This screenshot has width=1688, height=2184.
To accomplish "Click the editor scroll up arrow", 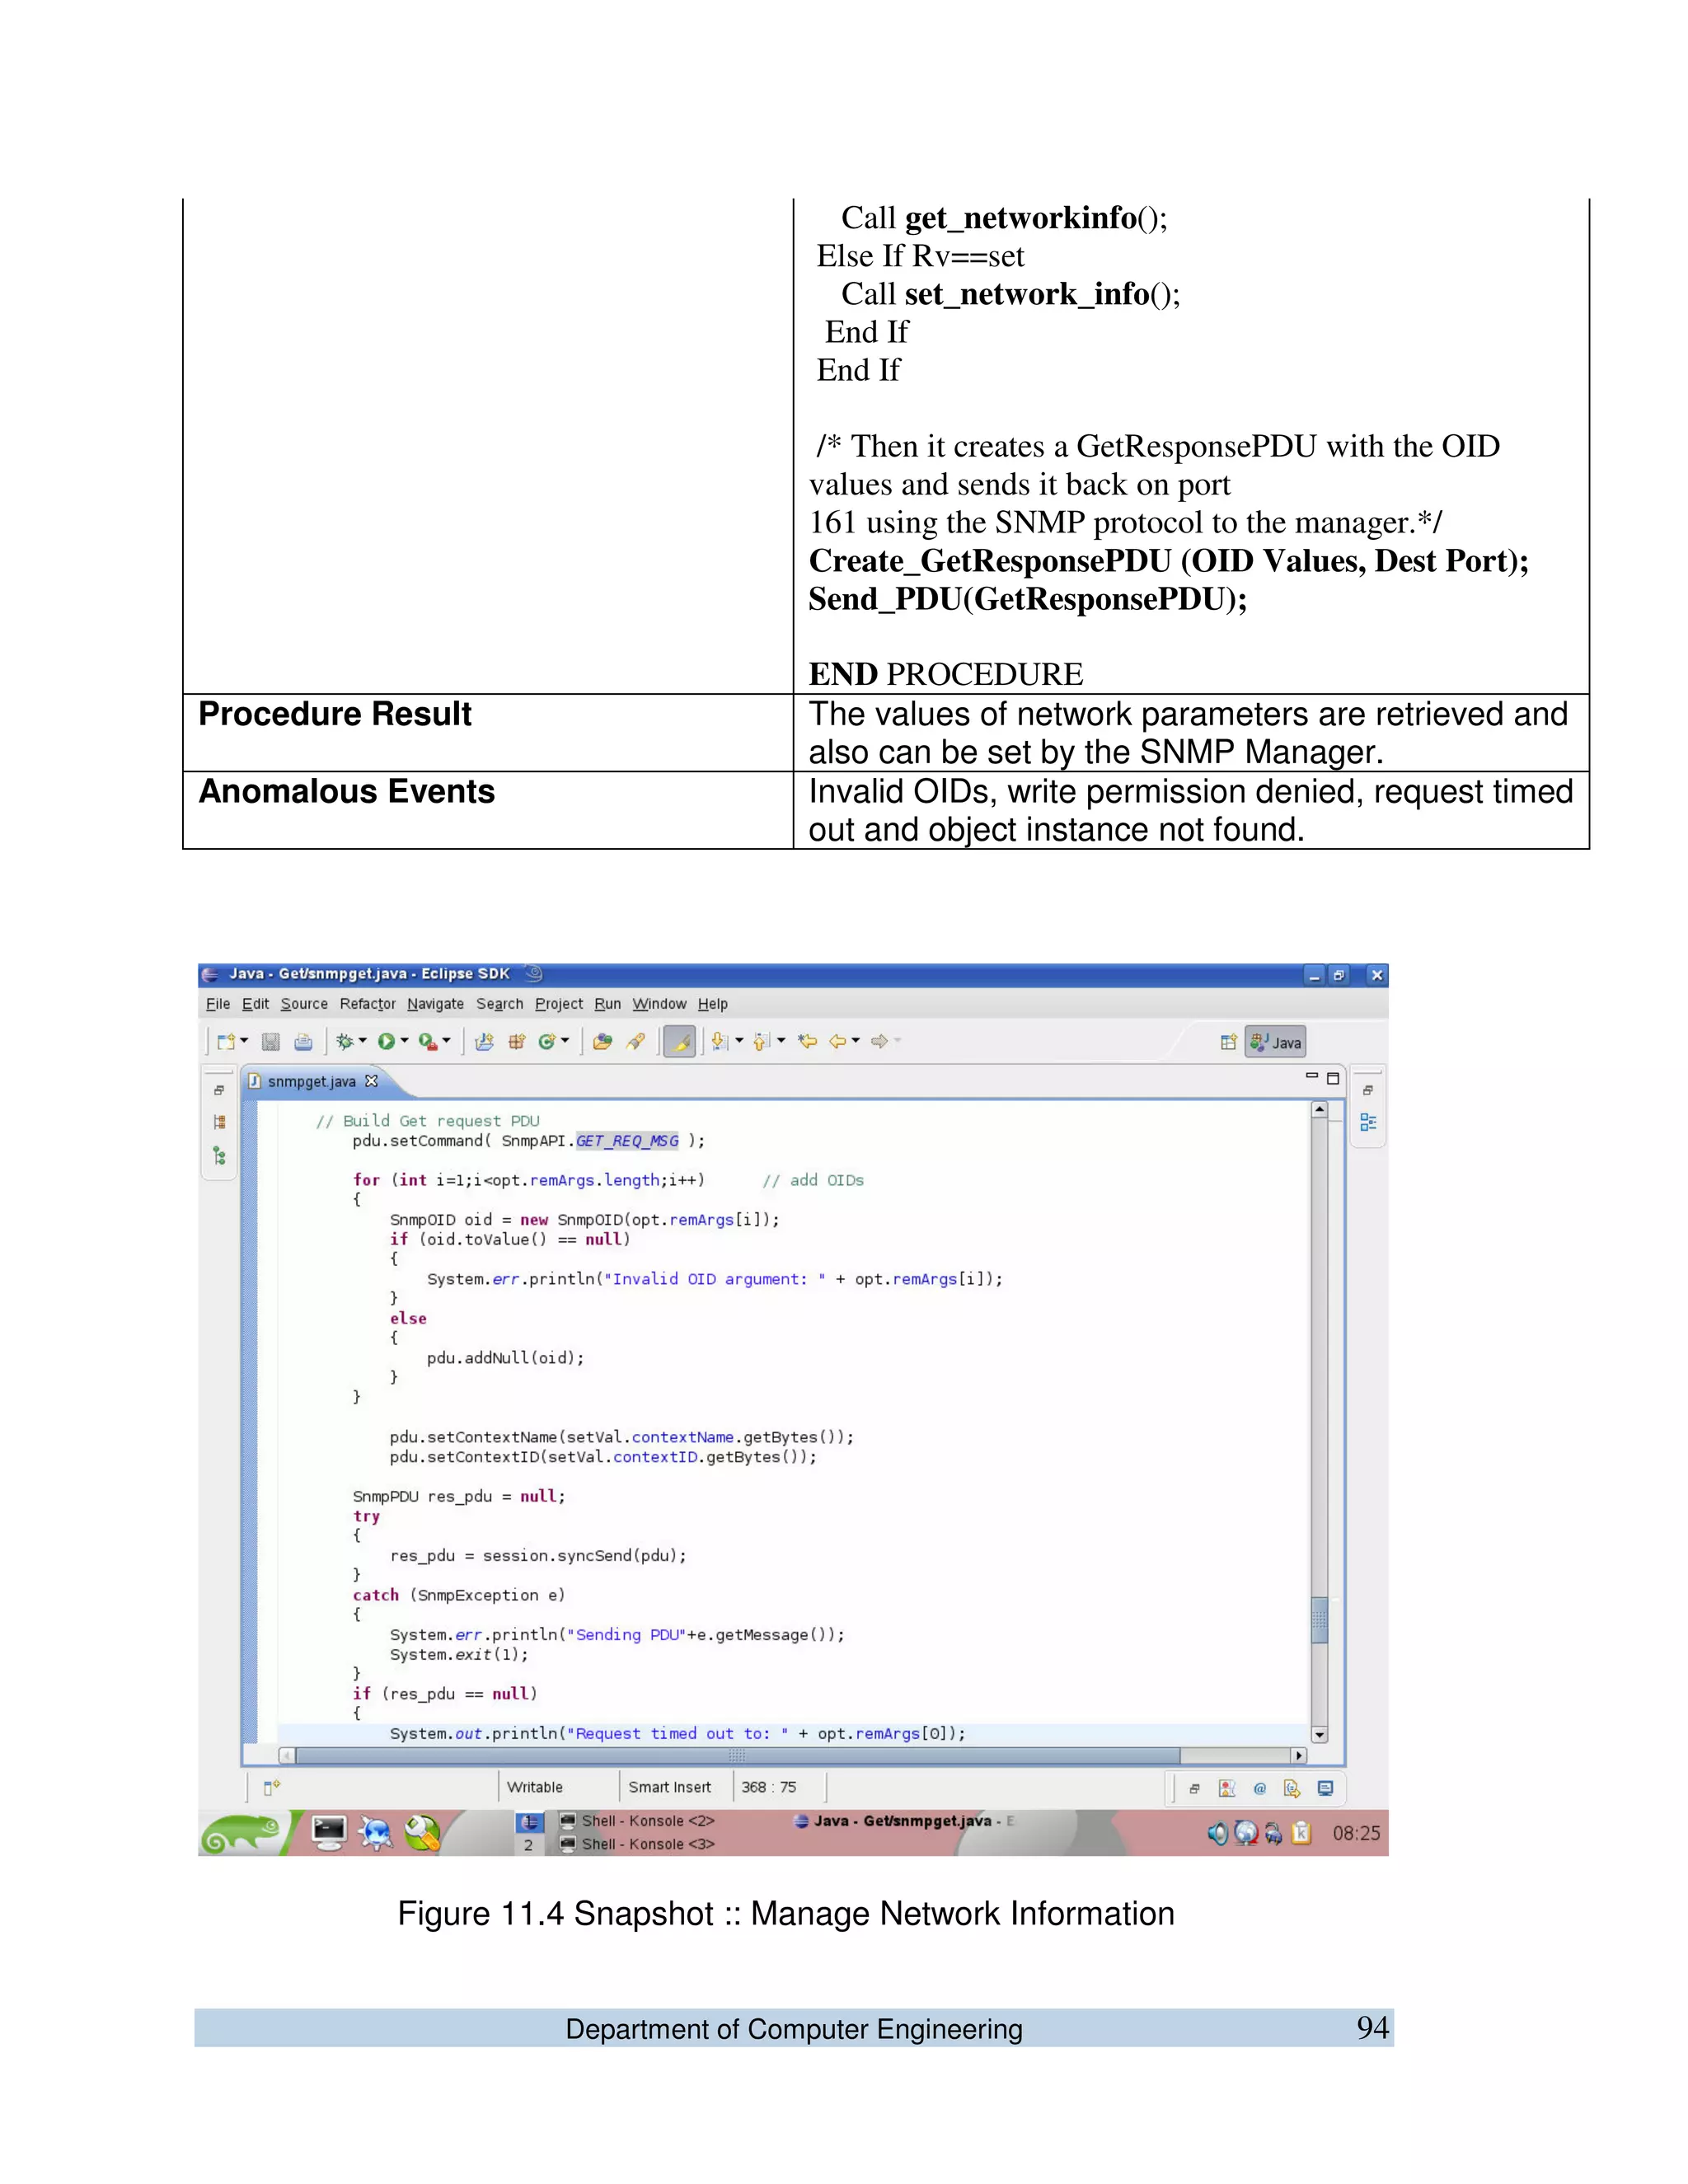I will (1320, 1110).
